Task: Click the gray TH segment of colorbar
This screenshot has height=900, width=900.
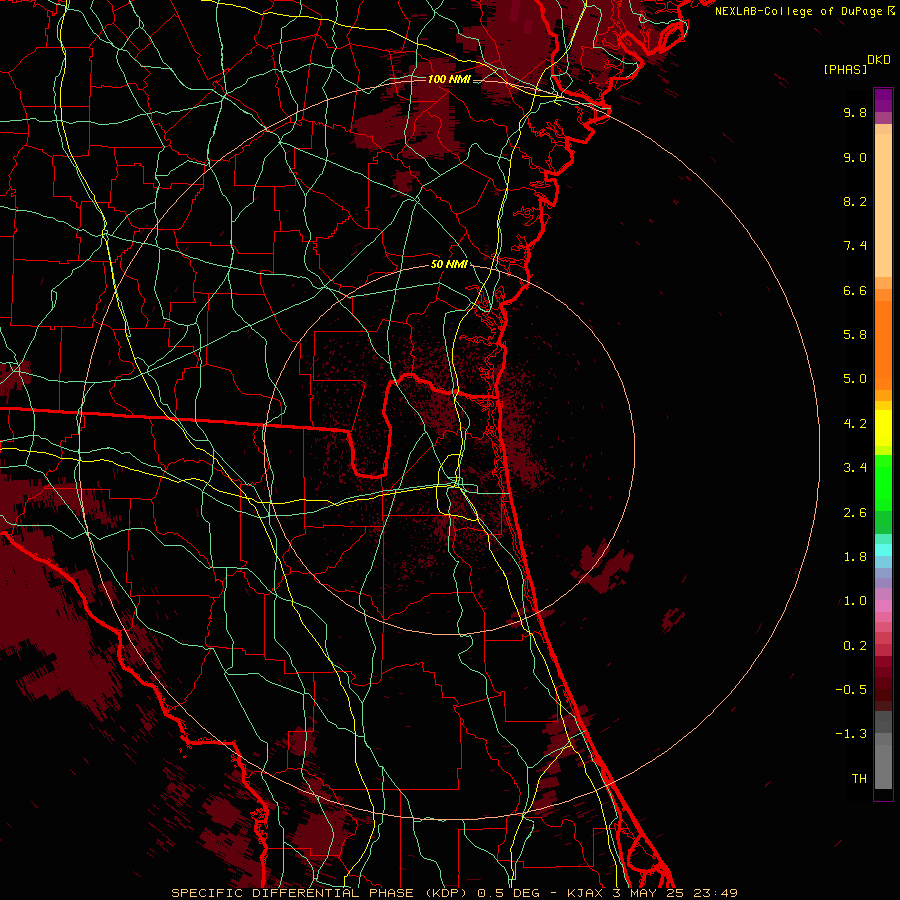Action: [883, 766]
